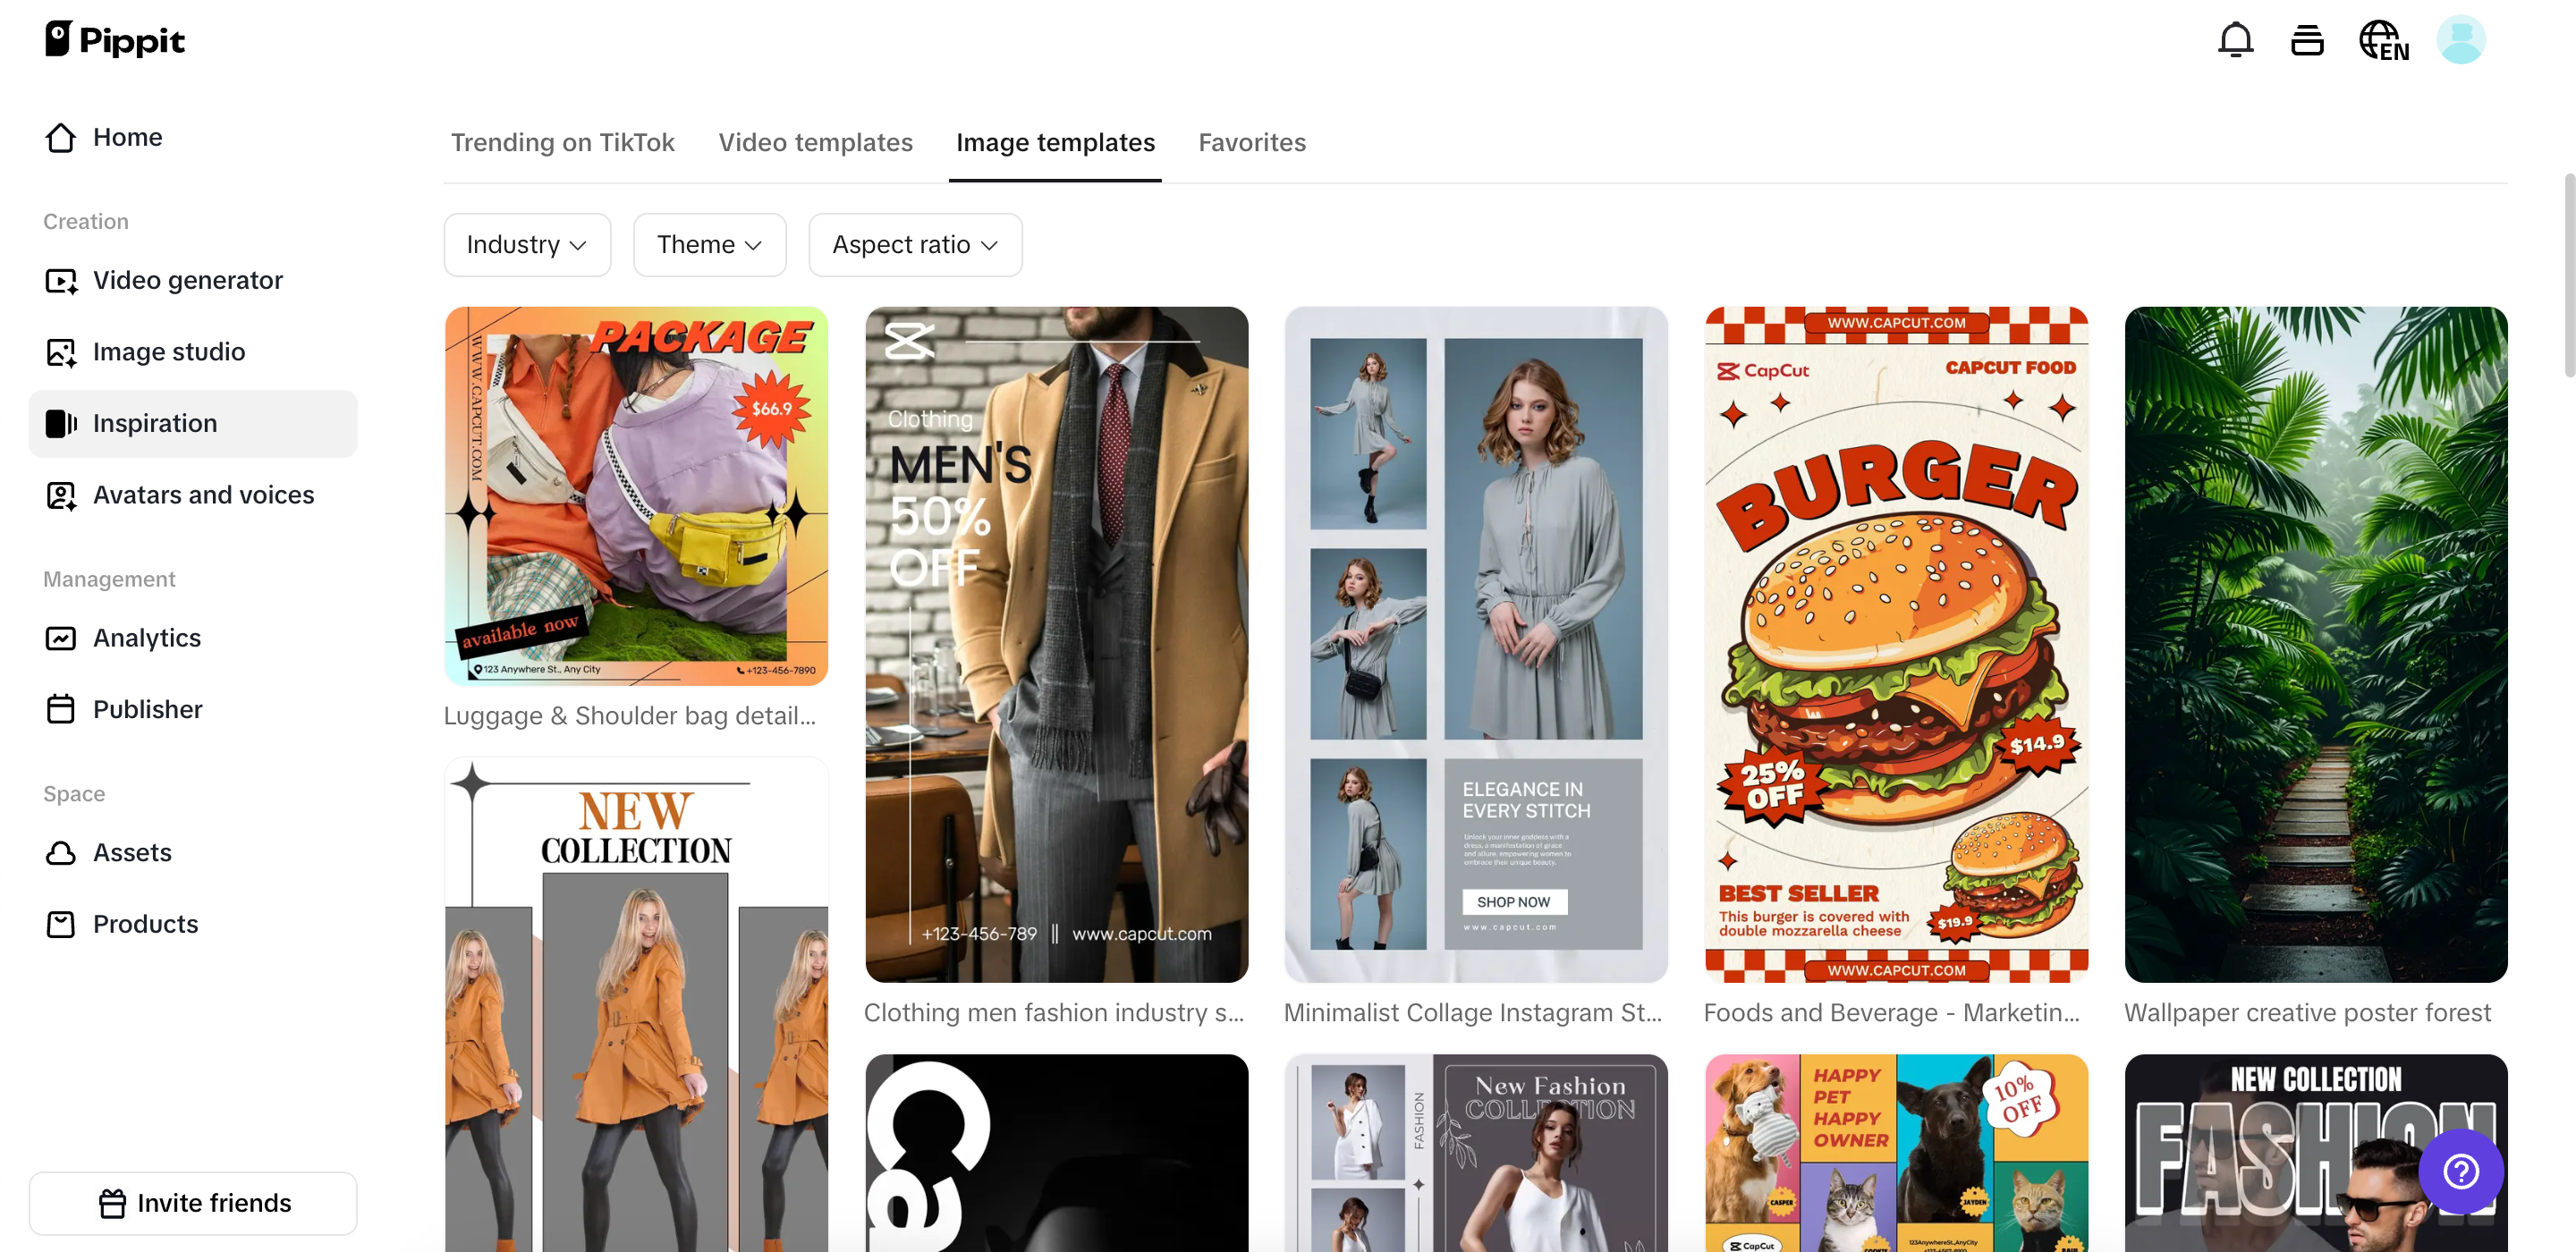
Task: Expand the Theme filter dropdown
Action: pos(709,245)
